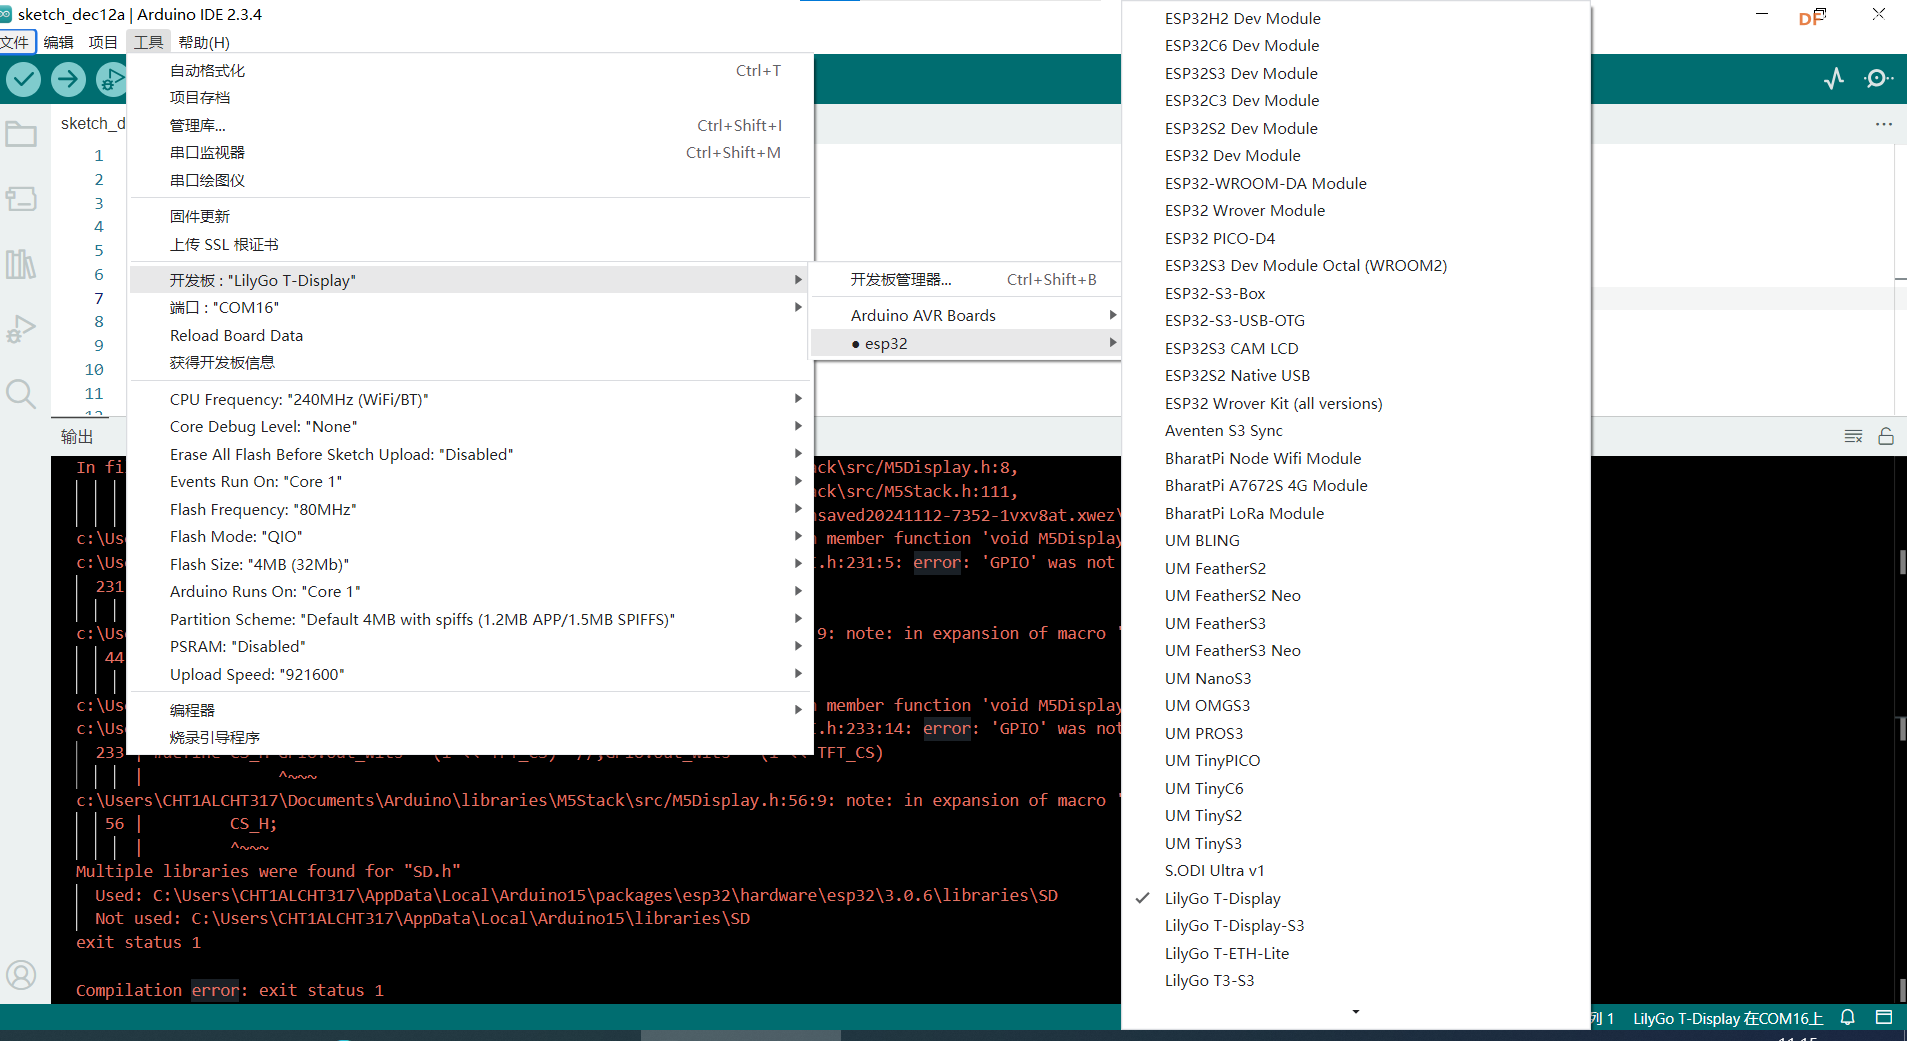Viewport: 1907px width, 1041px height.
Task: Expand the board "LilyGo T-Display" submenu
Action: [x=470, y=280]
